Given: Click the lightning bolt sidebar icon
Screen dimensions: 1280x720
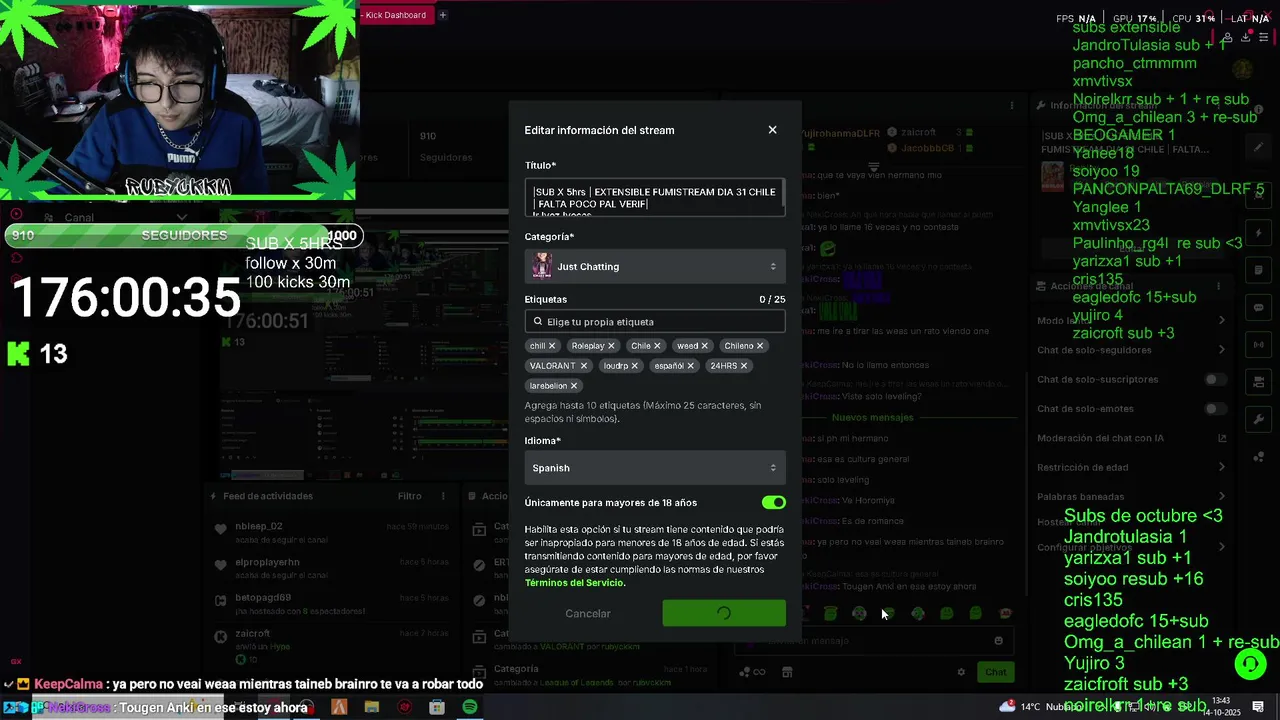Looking at the screenshot, I should click(x=1258, y=233).
